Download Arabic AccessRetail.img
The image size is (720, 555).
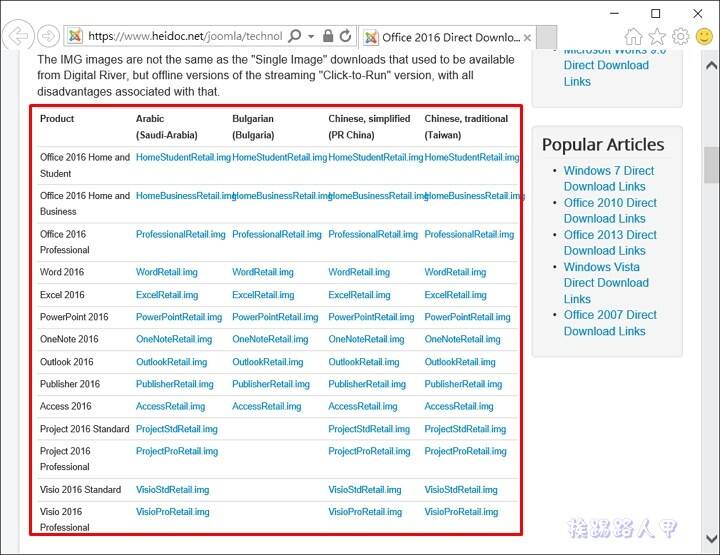tap(170, 406)
